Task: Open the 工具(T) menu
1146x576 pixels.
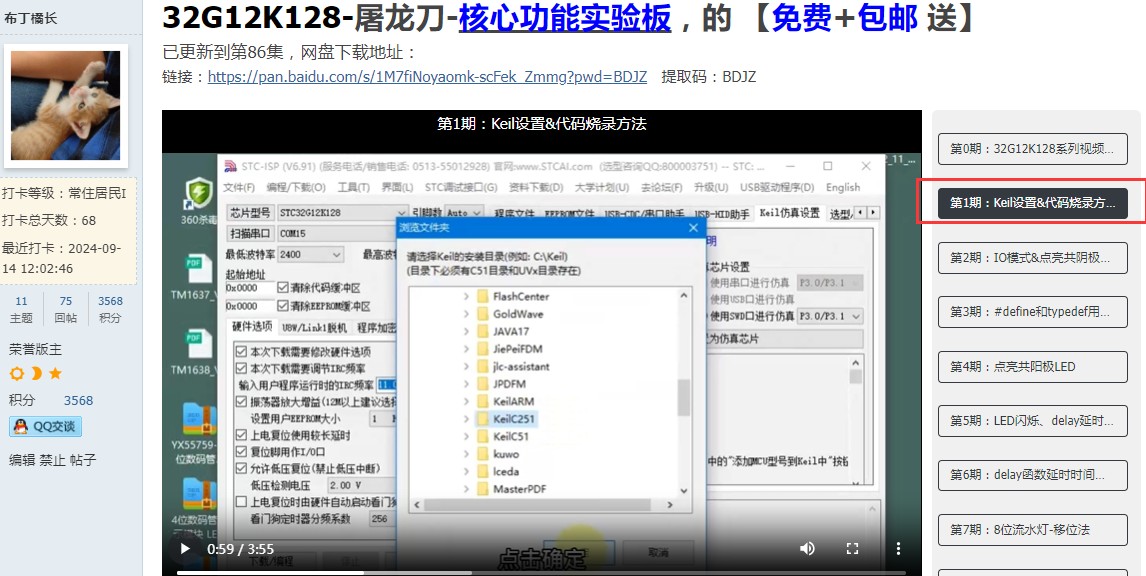Action: [x=353, y=187]
